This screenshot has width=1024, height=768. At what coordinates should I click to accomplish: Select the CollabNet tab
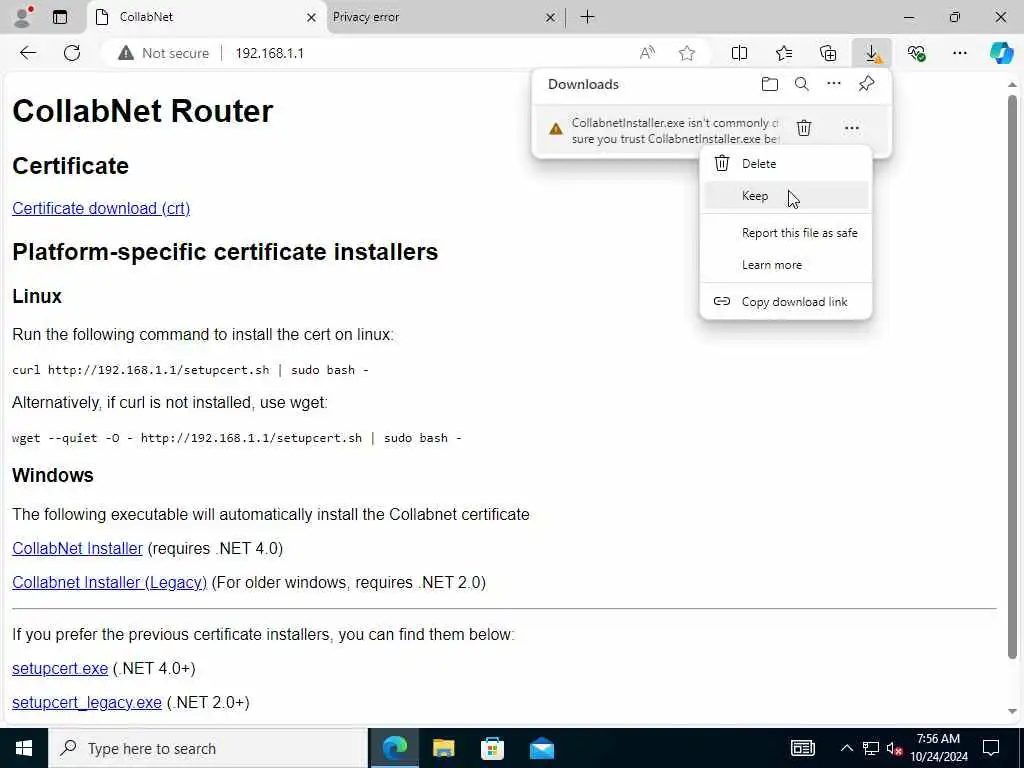pyautogui.click(x=206, y=17)
